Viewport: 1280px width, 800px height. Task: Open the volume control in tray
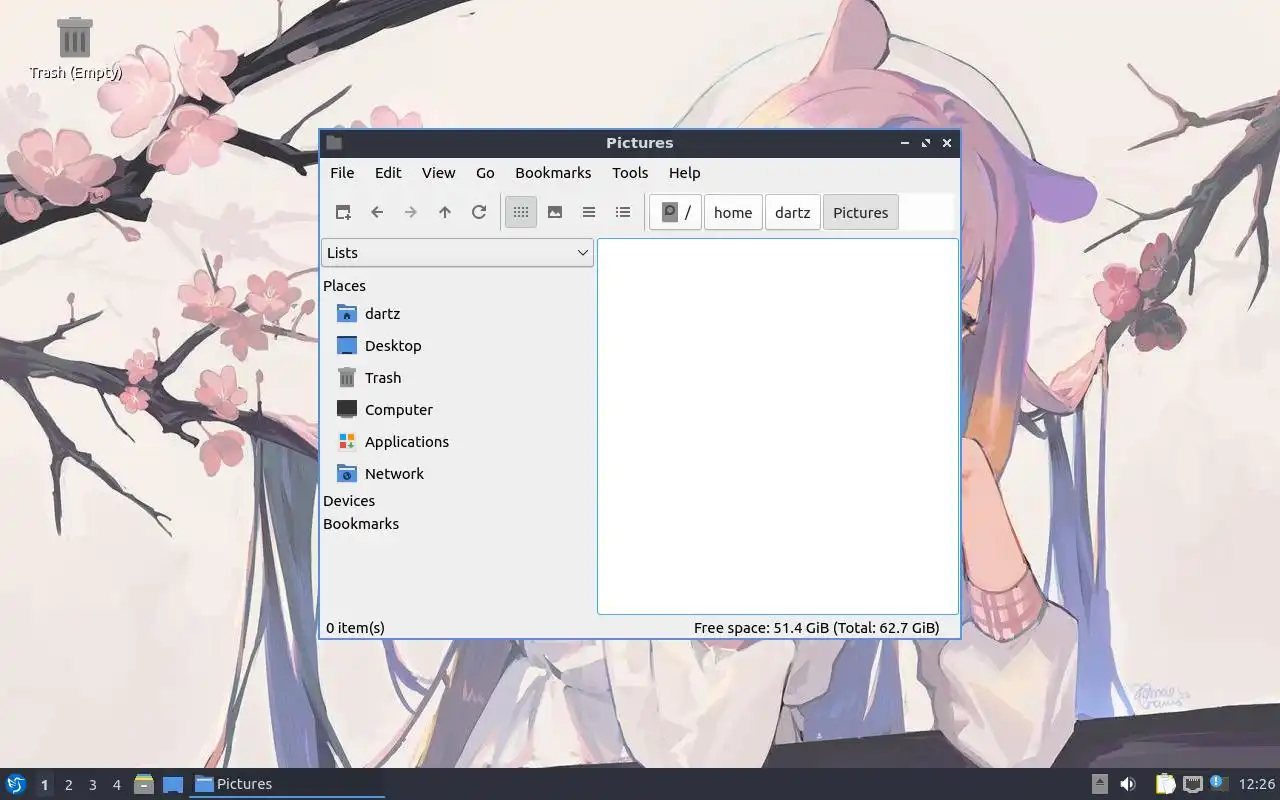coord(1128,784)
